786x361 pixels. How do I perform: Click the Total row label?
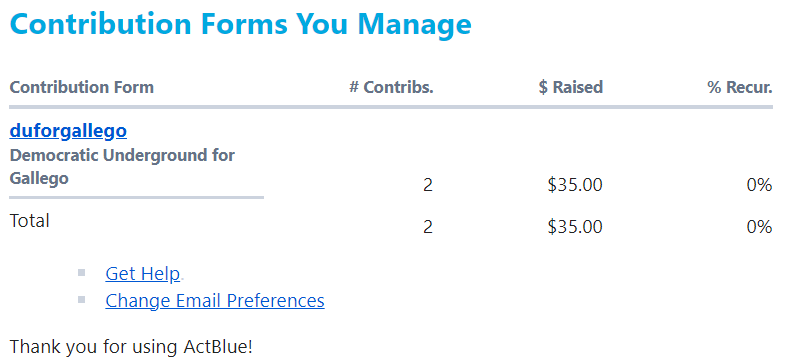pos(30,221)
